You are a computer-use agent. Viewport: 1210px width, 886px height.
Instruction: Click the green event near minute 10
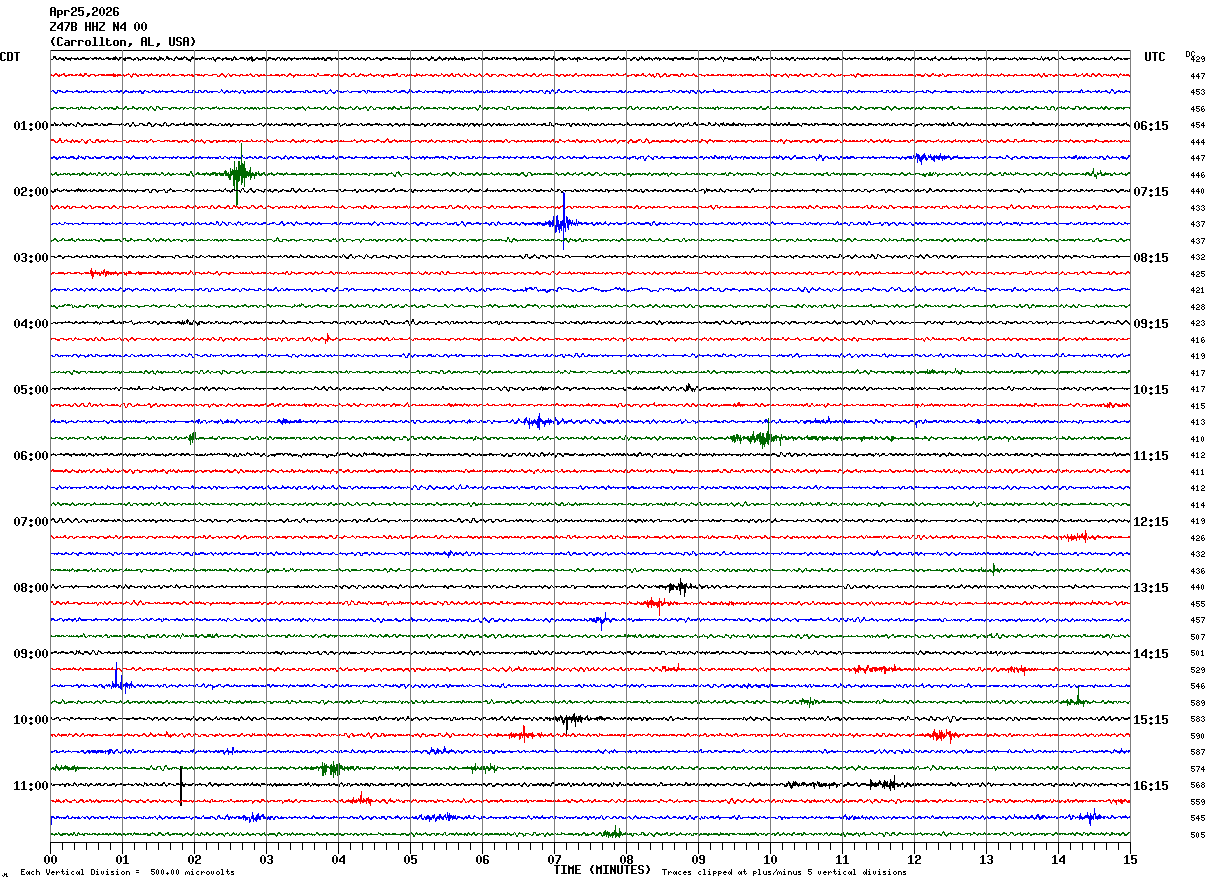[765, 437]
